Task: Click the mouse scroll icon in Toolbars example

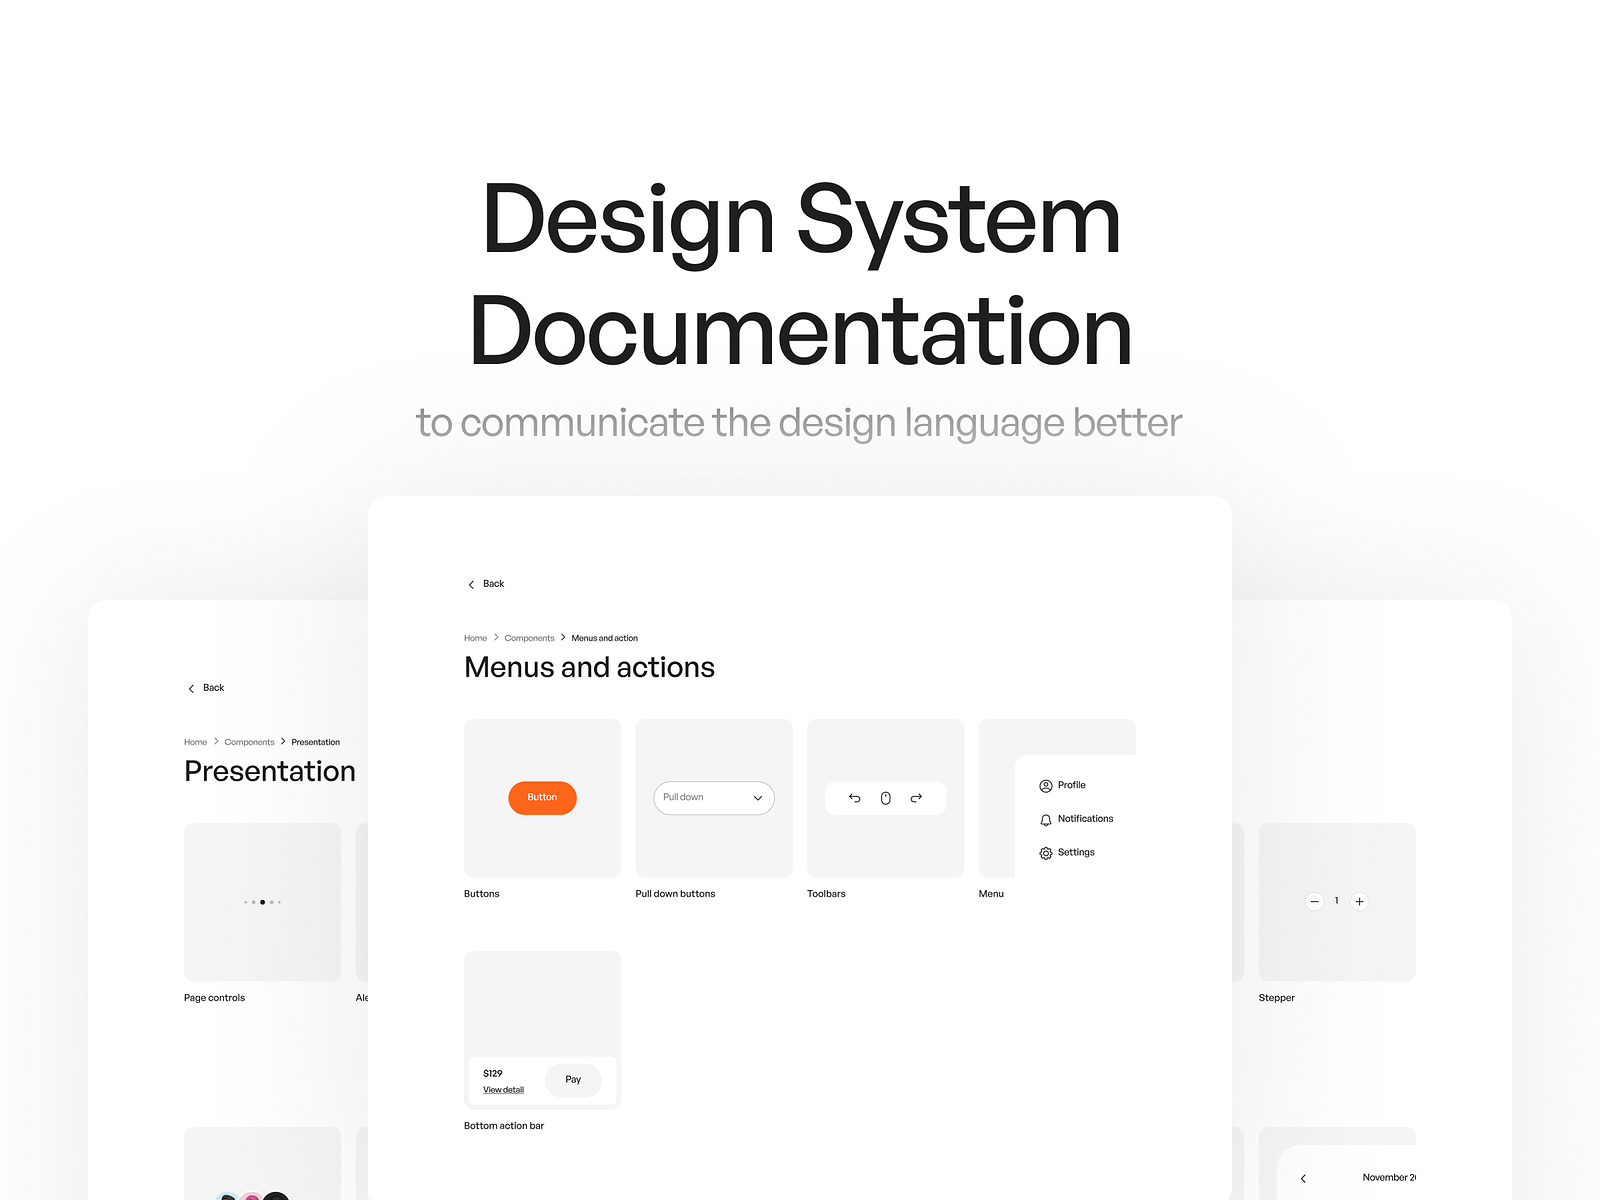Action: [885, 798]
